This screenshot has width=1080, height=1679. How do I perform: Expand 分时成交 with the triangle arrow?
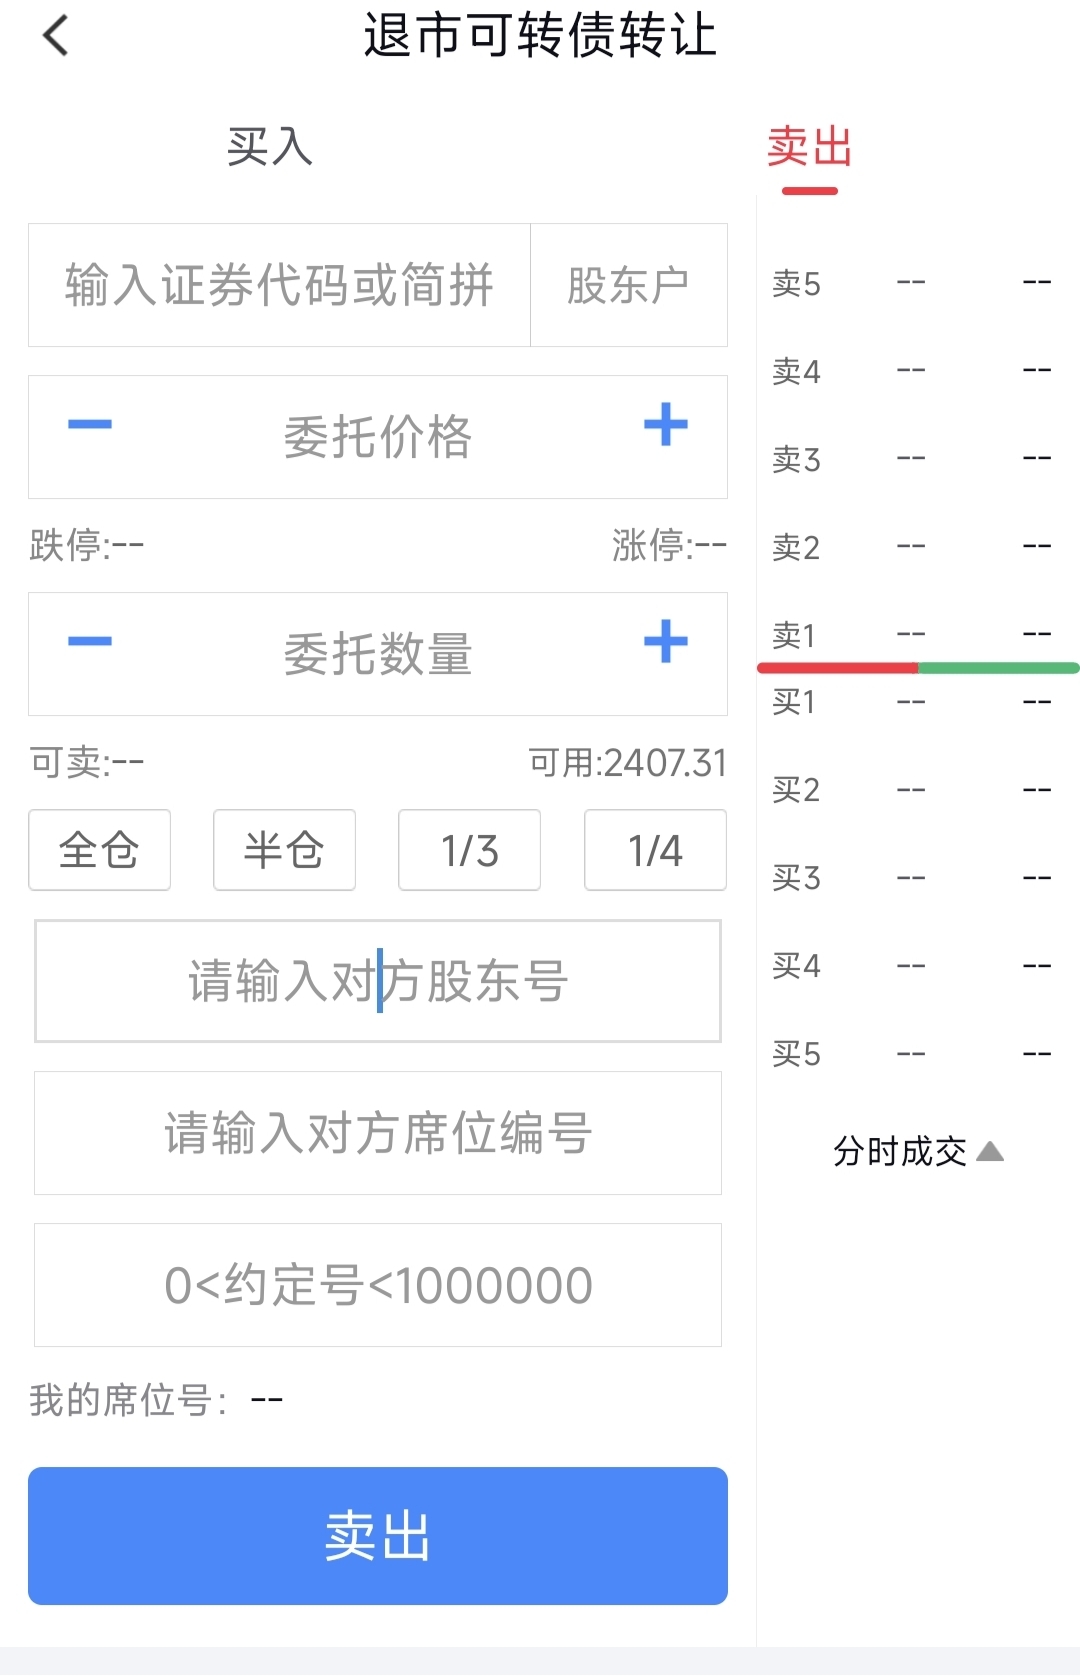990,1152
